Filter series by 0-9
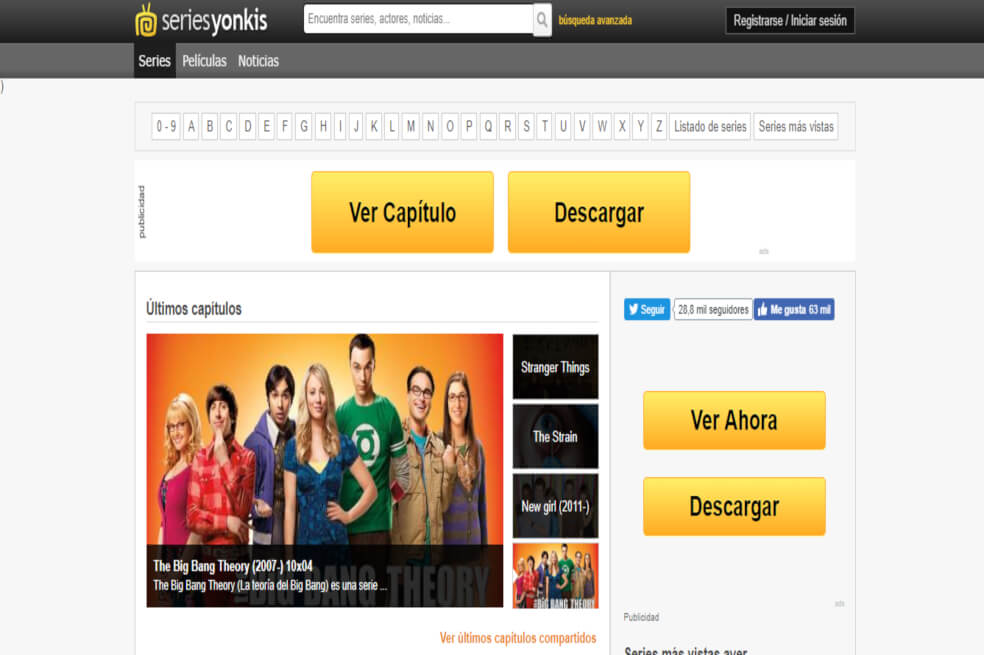 (166, 127)
